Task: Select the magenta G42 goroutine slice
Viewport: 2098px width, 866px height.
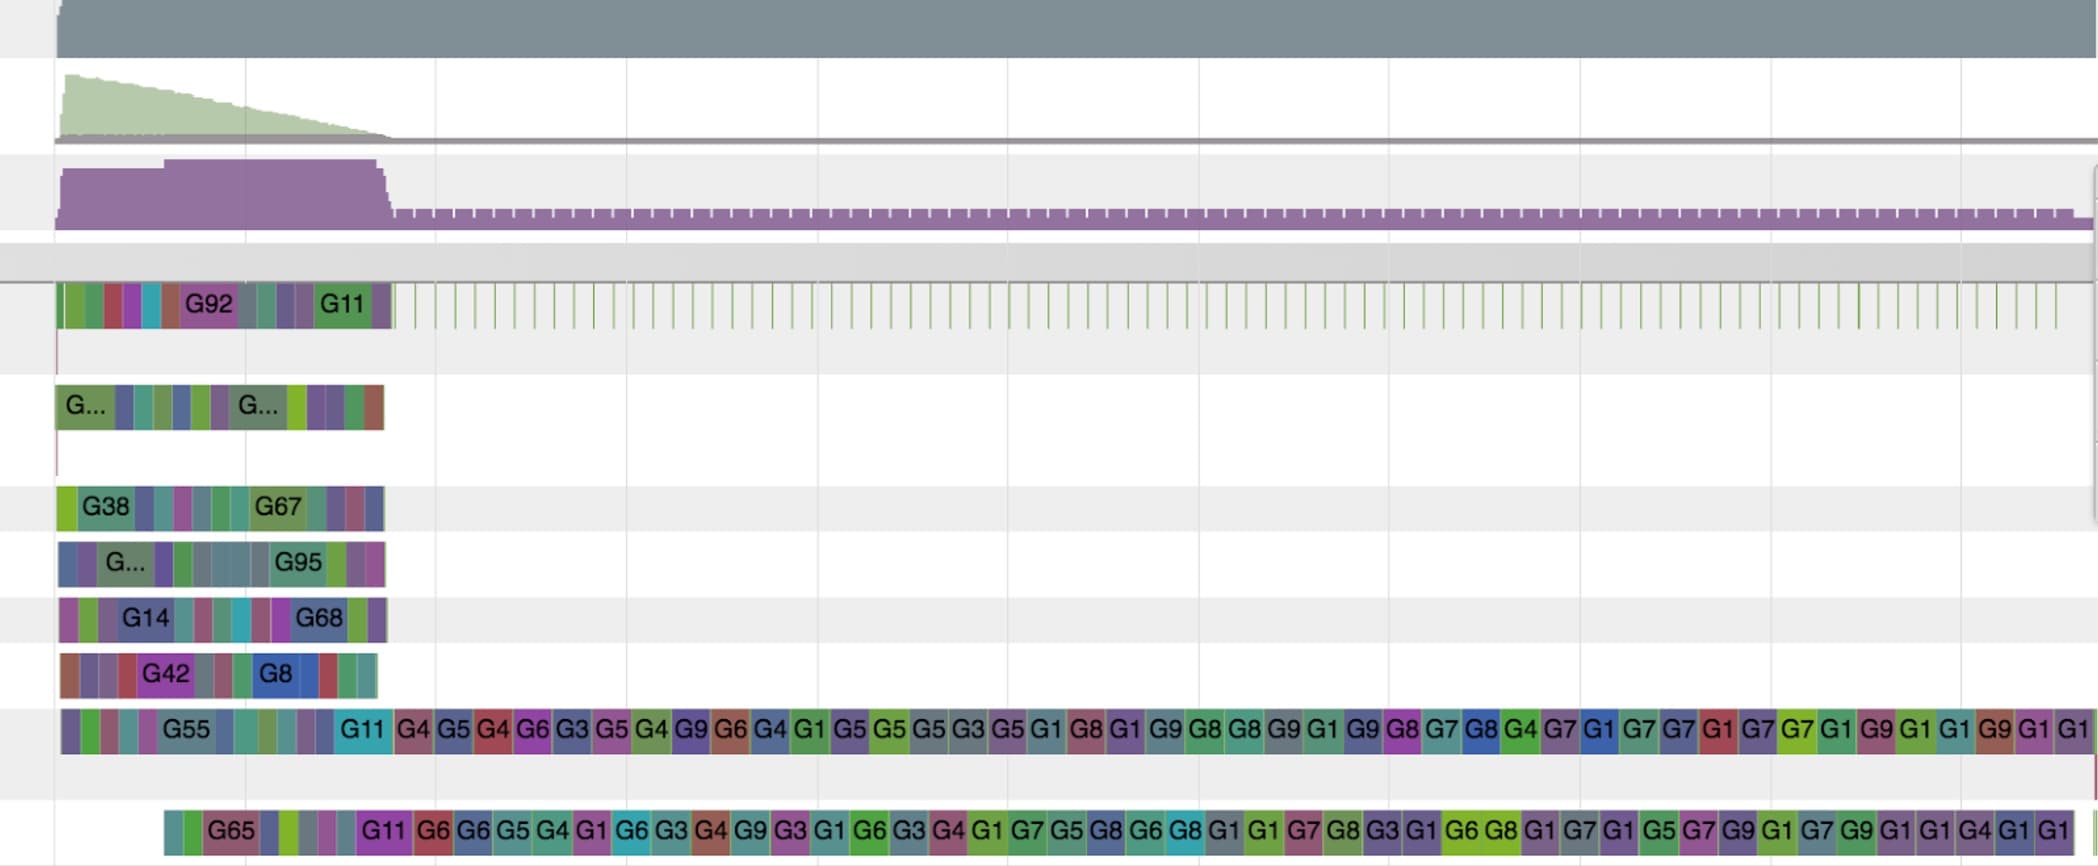Action: (165, 675)
